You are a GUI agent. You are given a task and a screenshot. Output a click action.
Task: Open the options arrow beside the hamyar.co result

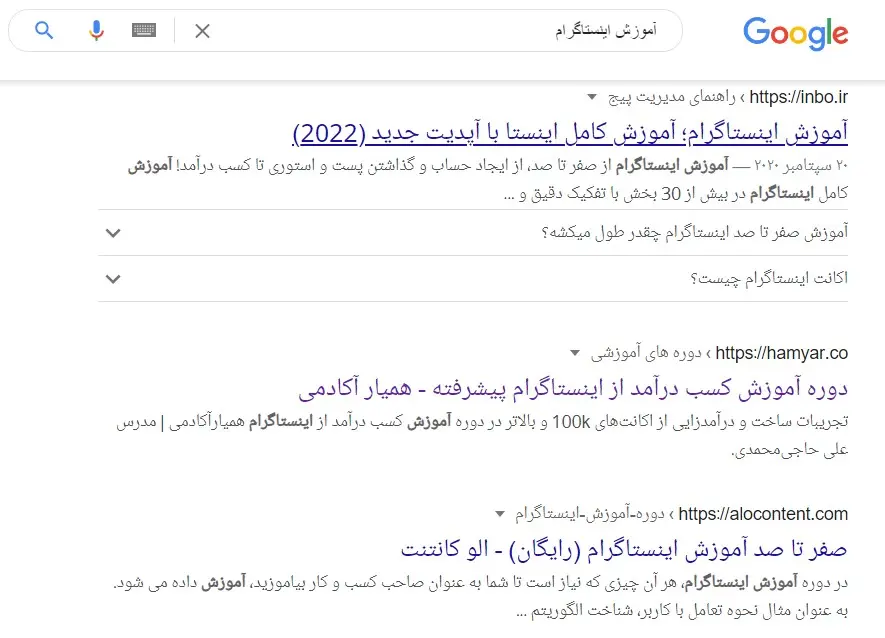click(574, 352)
